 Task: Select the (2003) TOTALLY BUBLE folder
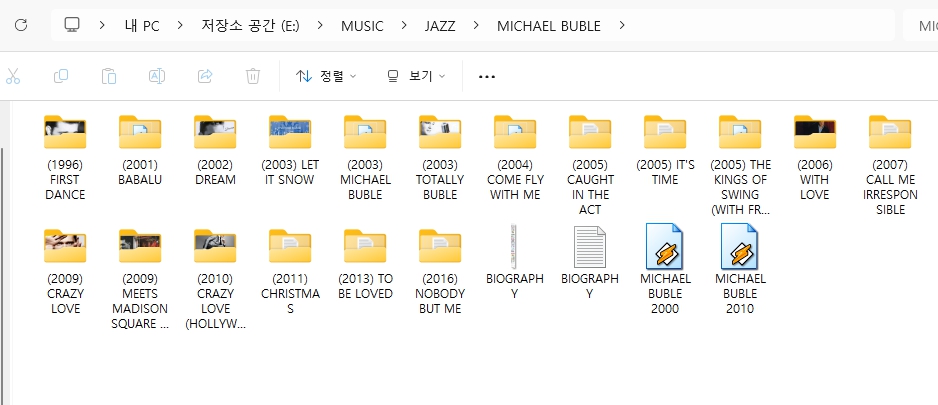440,158
